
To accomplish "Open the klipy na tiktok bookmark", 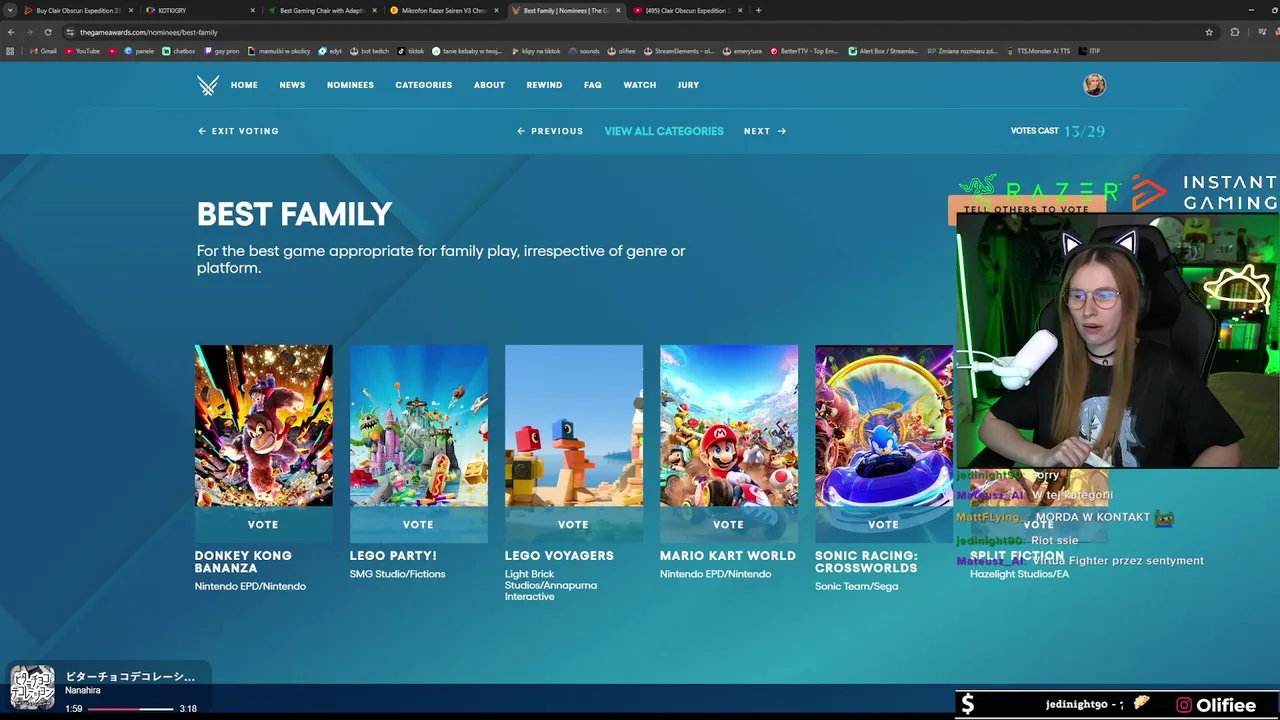I will [x=535, y=51].
